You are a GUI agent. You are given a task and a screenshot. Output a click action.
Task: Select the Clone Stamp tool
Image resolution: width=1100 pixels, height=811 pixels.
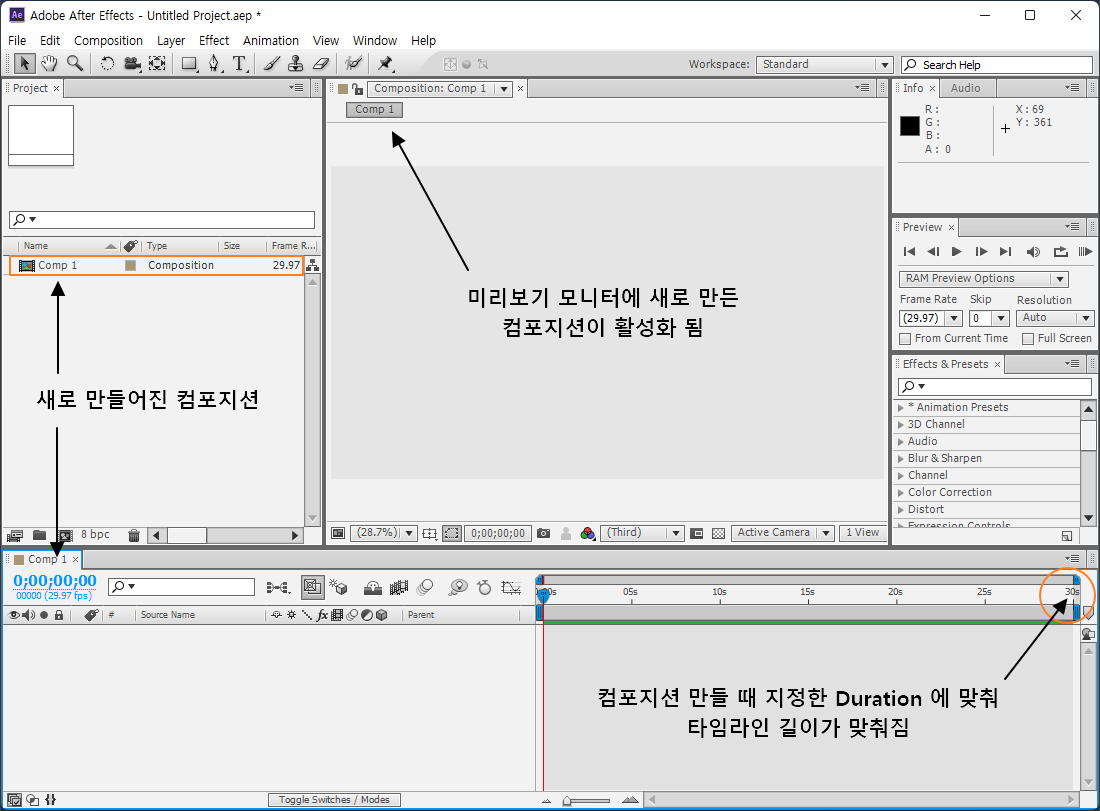(295, 64)
